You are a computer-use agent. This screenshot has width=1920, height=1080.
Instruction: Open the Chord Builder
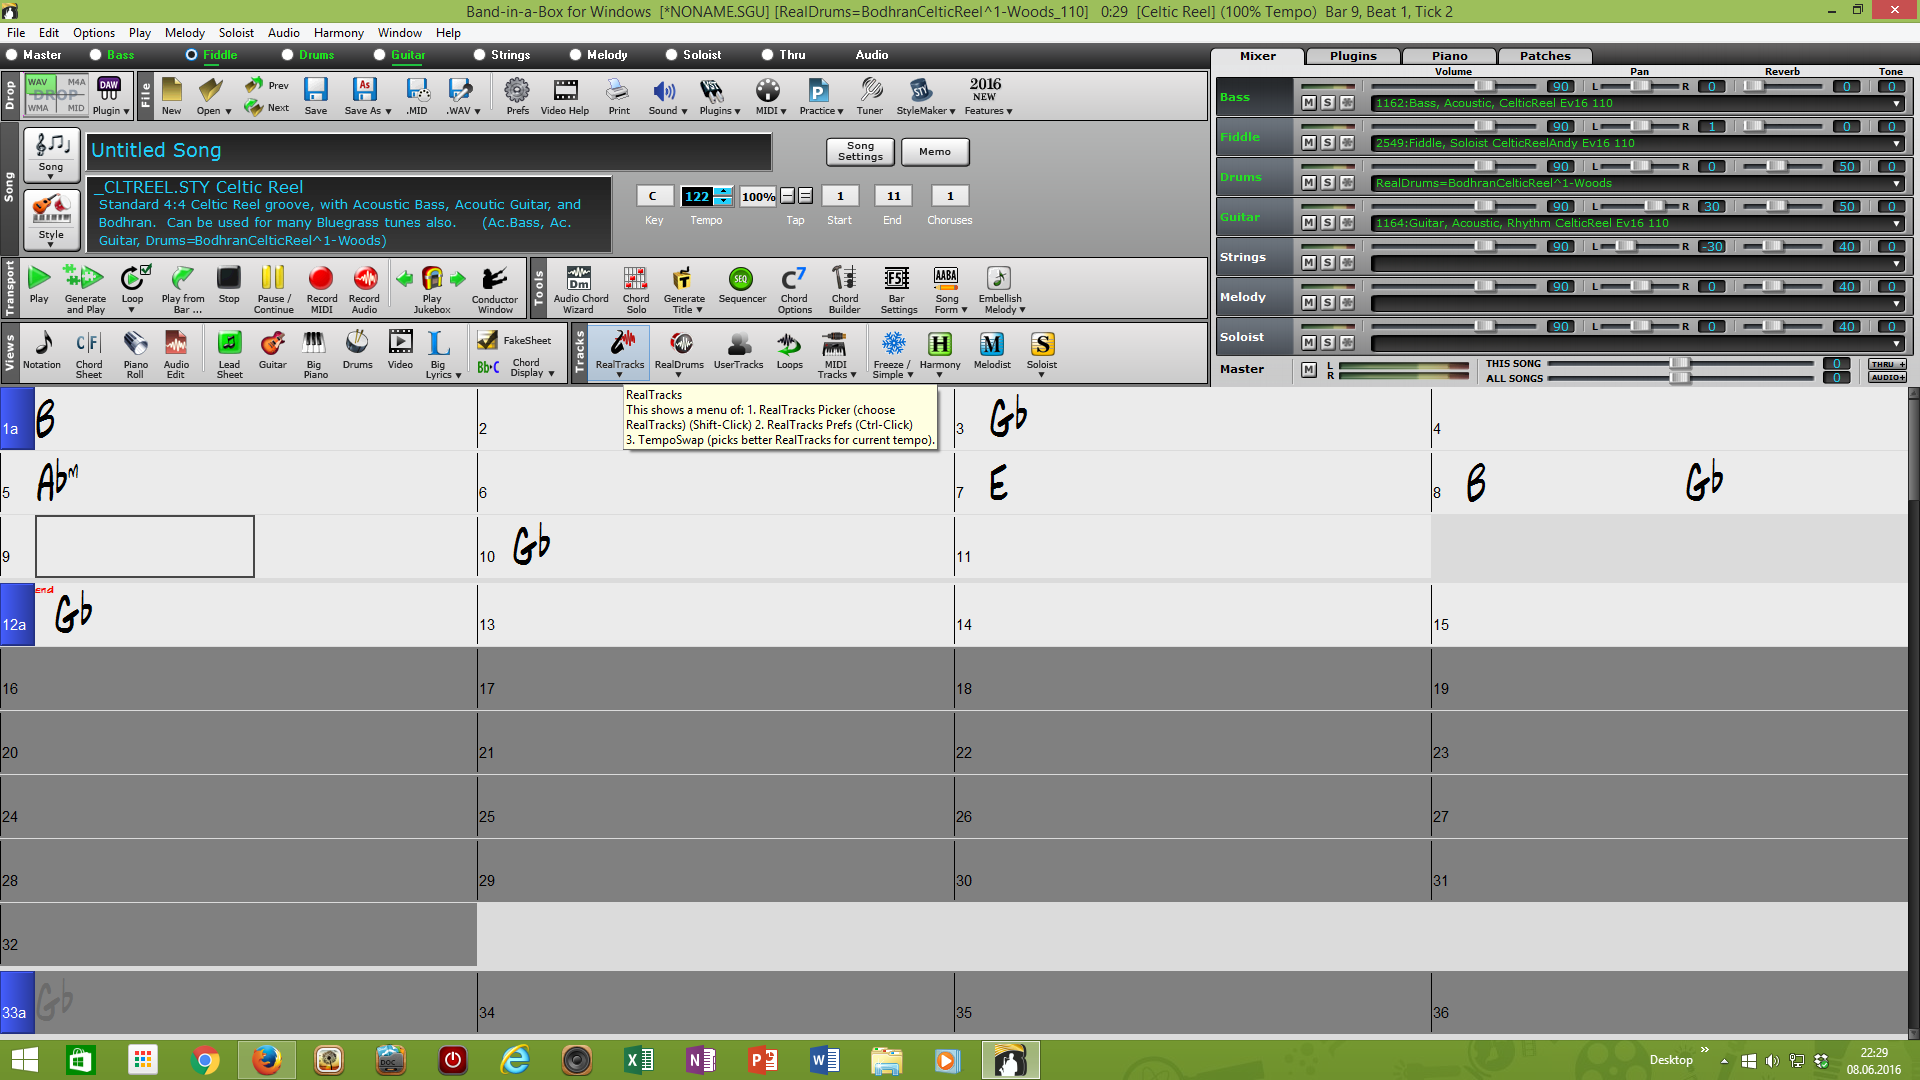[x=844, y=288]
